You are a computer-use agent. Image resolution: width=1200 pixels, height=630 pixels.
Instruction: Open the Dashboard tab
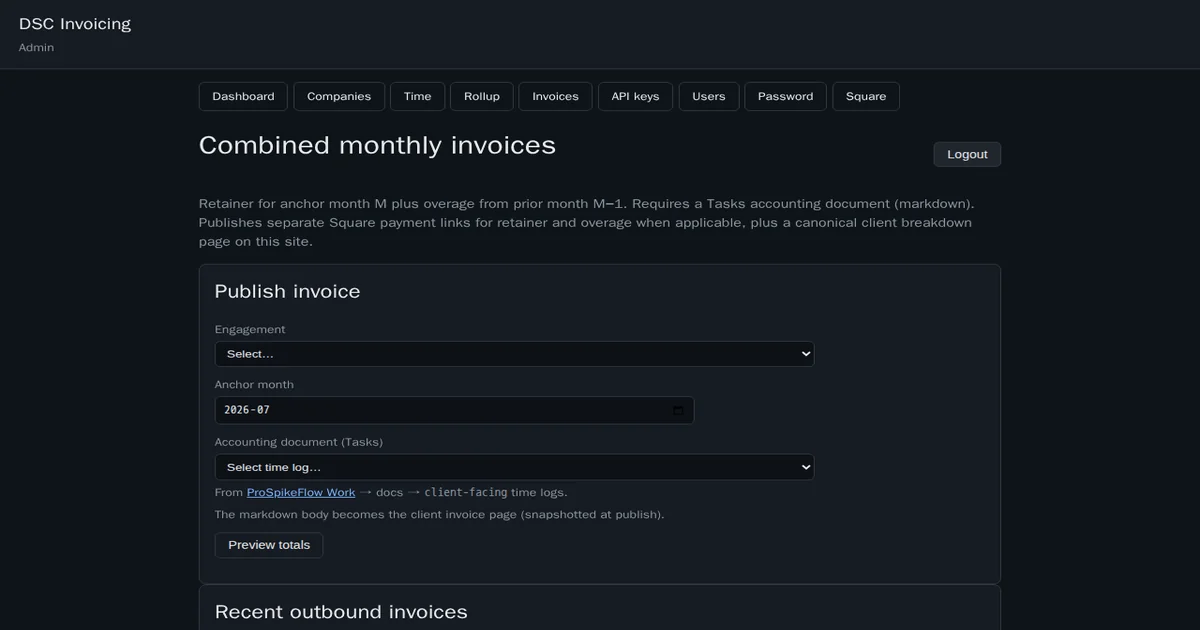point(243,96)
